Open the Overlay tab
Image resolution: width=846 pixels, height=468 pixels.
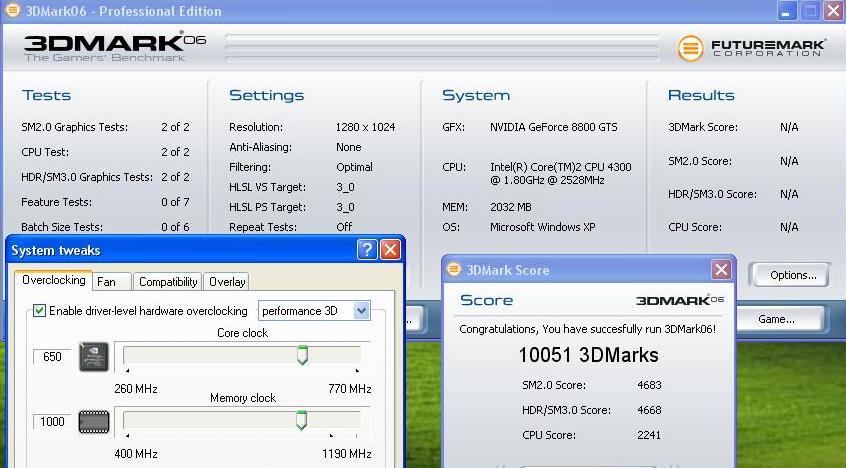point(227,282)
